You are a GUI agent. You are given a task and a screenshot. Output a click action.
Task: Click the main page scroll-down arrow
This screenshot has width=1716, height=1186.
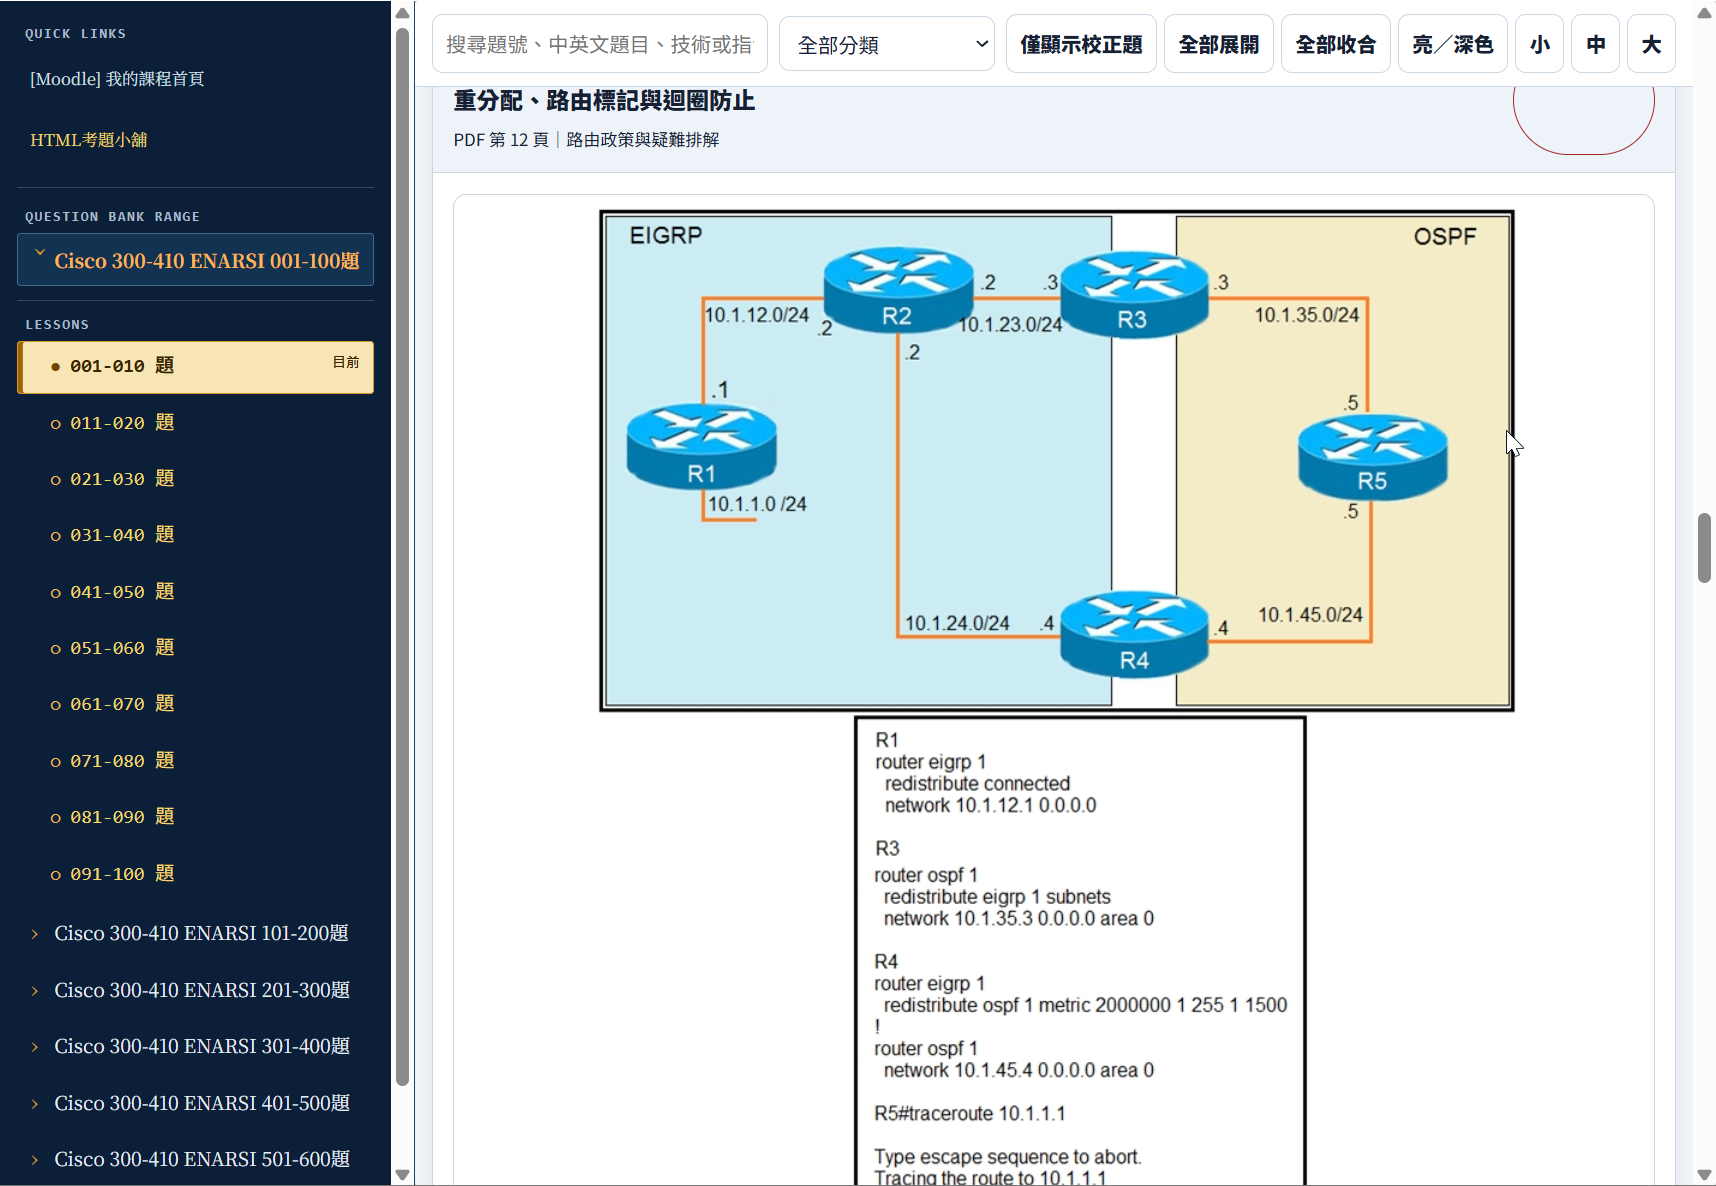click(x=1705, y=1174)
